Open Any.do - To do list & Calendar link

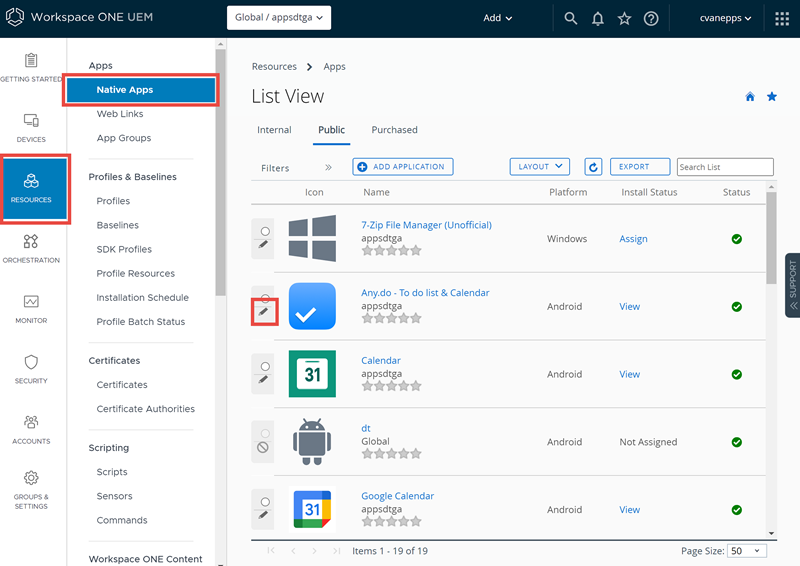(425, 293)
